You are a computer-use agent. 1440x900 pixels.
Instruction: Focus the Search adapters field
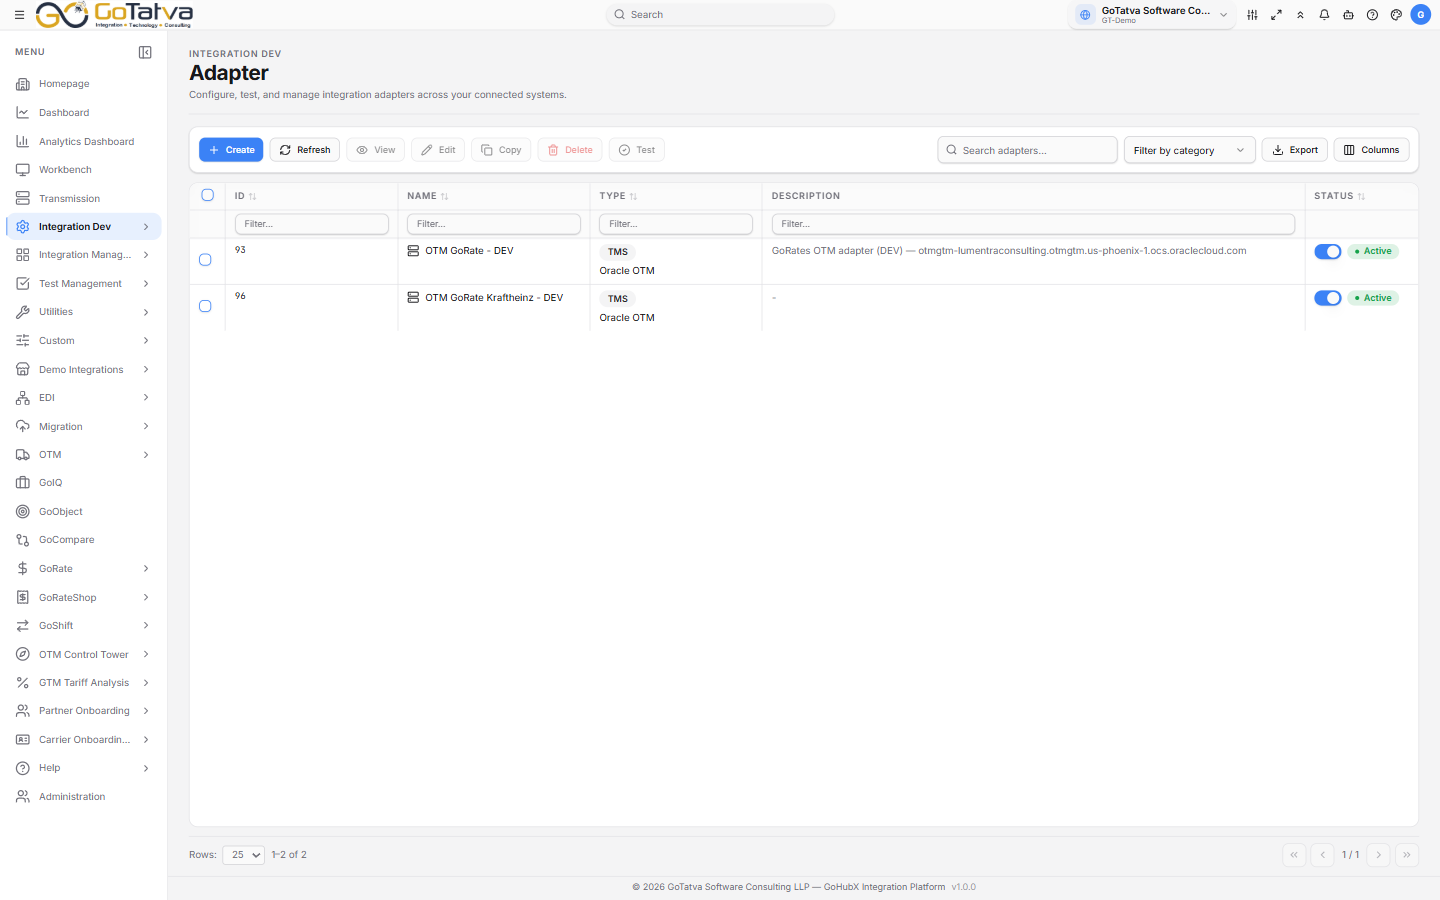tap(1028, 150)
